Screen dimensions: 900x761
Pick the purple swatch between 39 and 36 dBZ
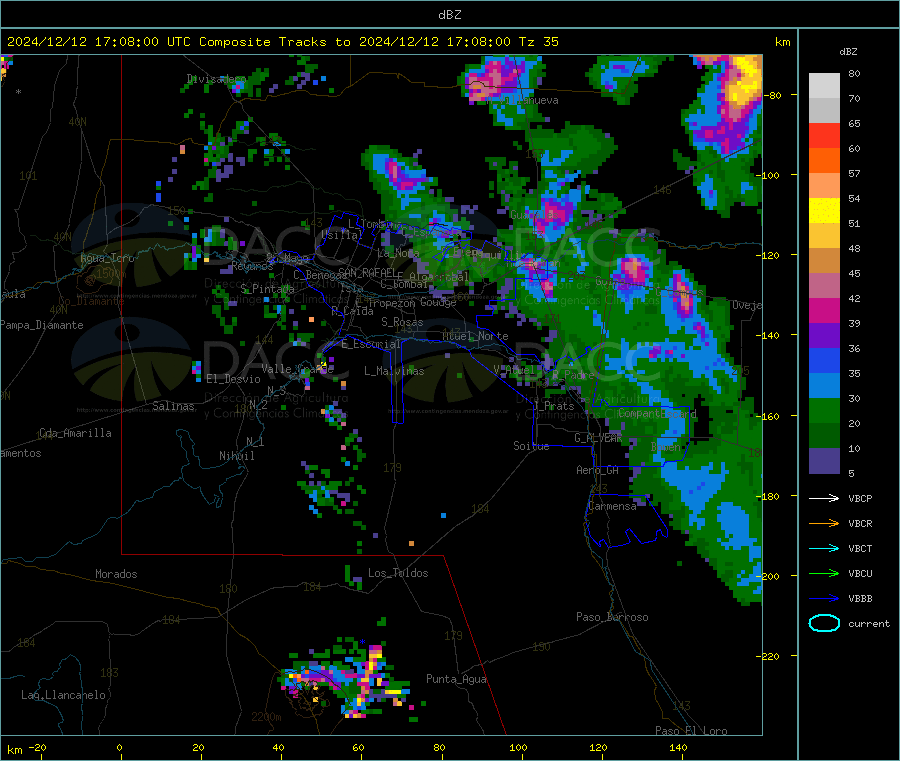tap(824, 336)
